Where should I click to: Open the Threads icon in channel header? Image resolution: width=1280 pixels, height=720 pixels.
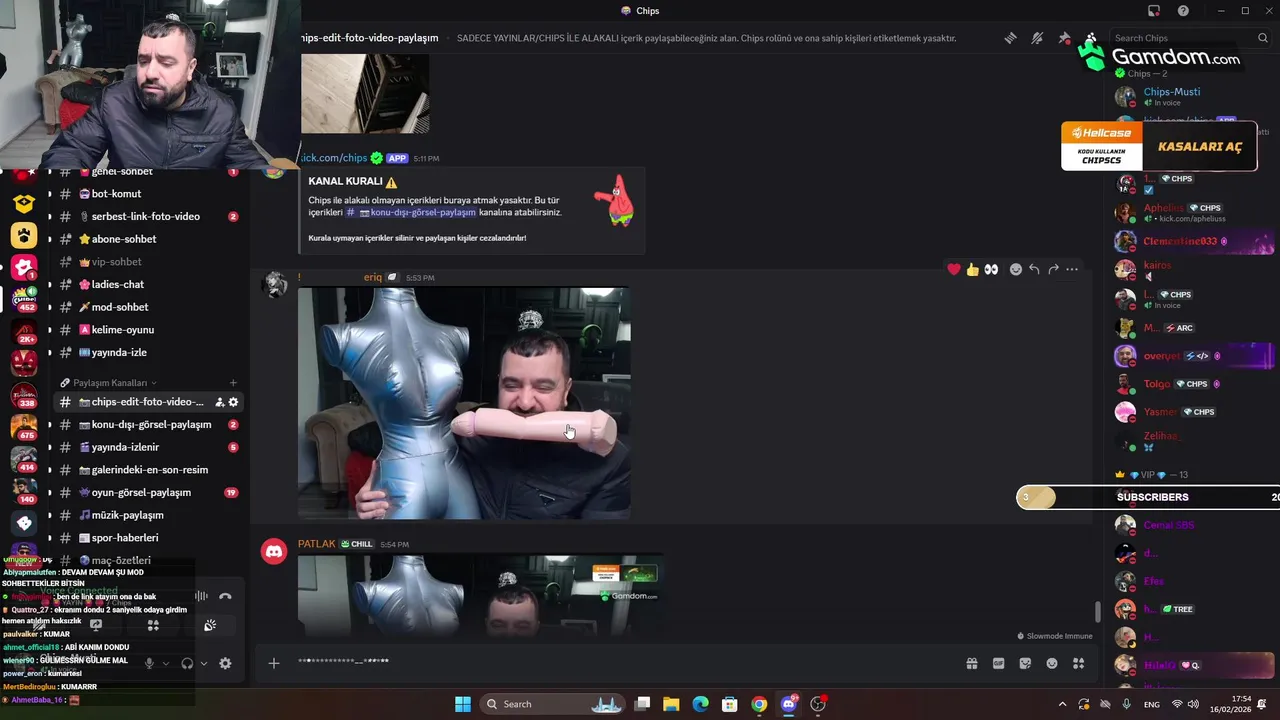[x=1011, y=38]
